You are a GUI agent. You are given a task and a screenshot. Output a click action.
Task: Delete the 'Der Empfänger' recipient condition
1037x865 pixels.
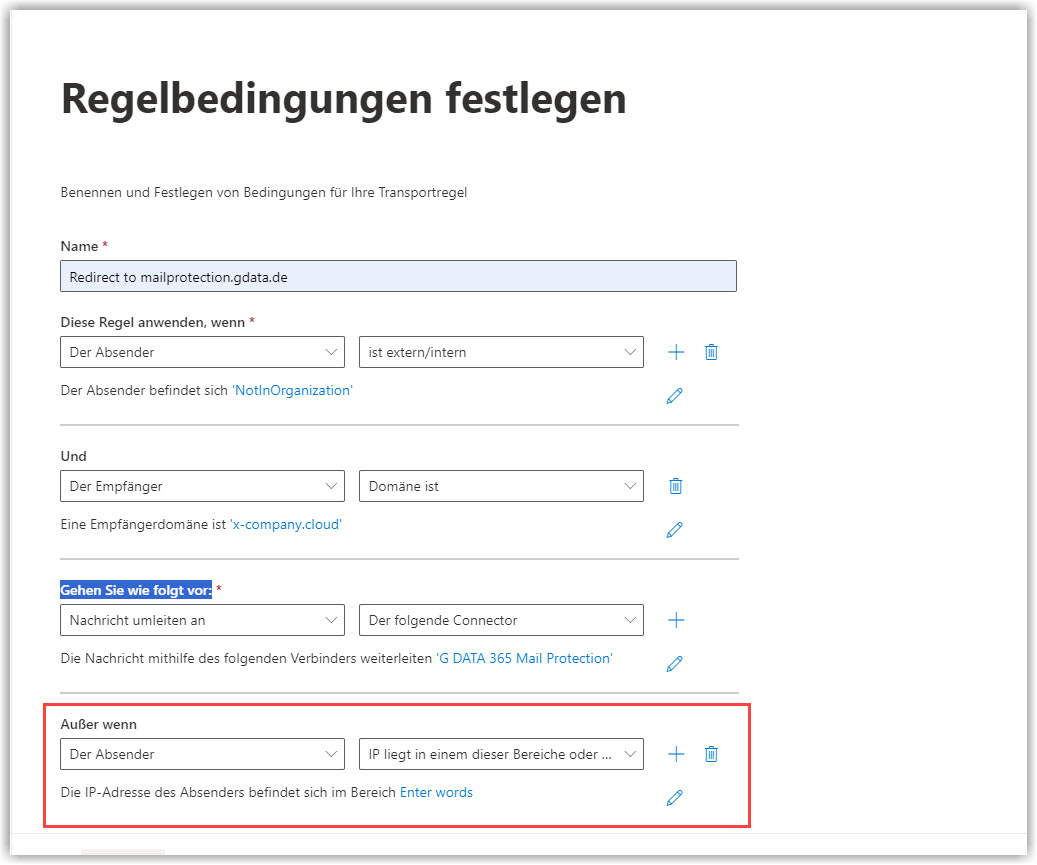[675, 486]
